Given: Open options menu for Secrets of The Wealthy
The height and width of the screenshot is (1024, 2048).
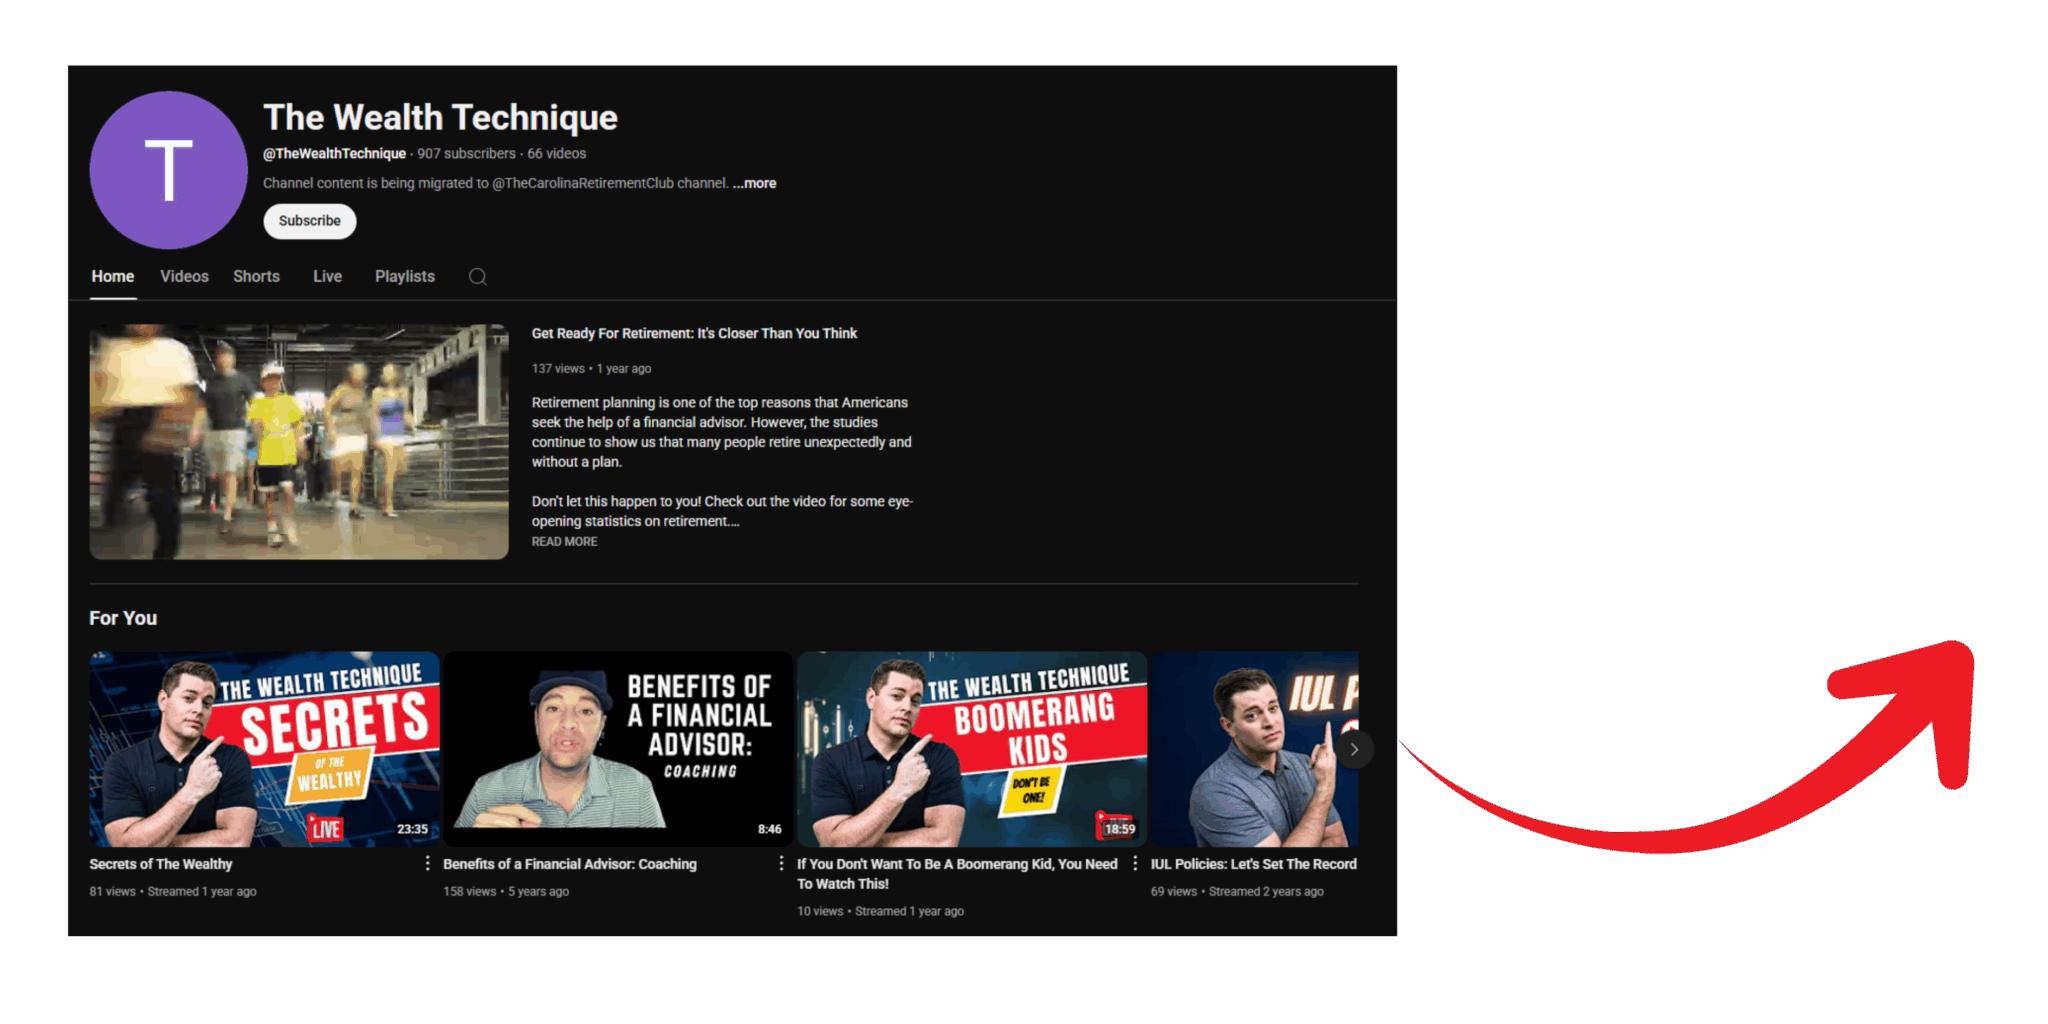Looking at the screenshot, I should pyautogui.click(x=428, y=863).
